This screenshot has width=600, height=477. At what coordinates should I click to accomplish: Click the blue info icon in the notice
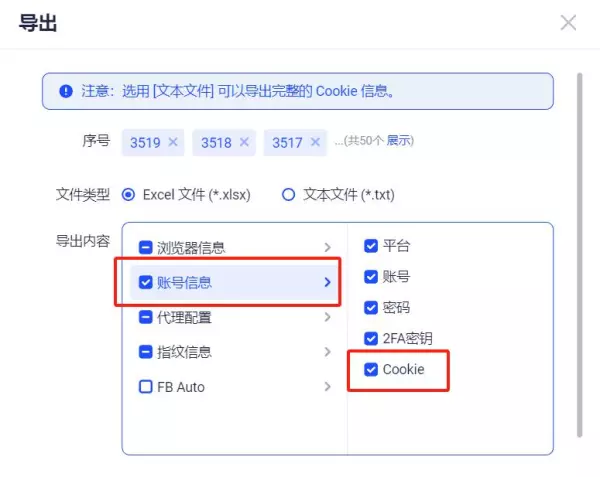pos(66,91)
